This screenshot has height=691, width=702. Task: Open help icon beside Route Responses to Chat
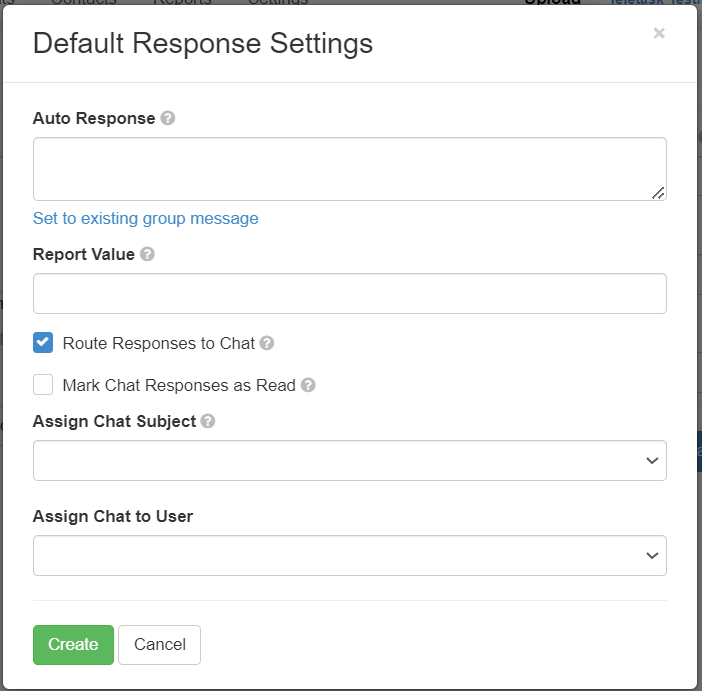(x=267, y=343)
